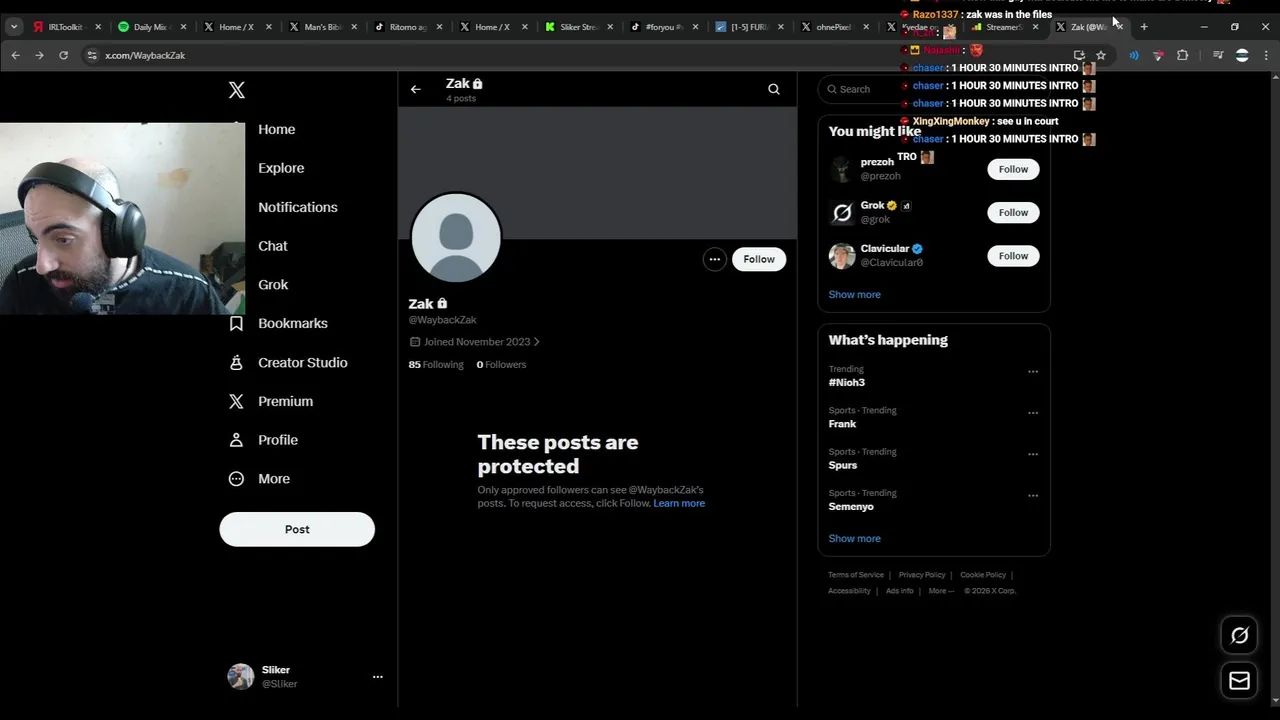
Task: Open the 0 Followers list
Action: (x=501, y=365)
